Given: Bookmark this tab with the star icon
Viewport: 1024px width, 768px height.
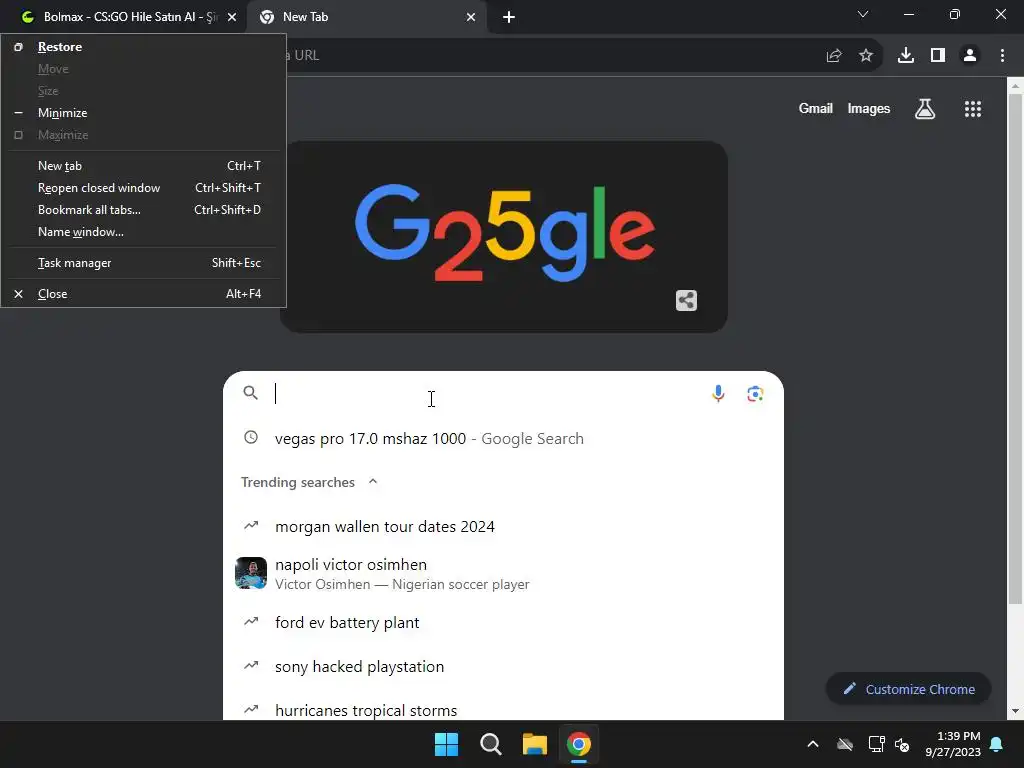Looking at the screenshot, I should (865, 56).
